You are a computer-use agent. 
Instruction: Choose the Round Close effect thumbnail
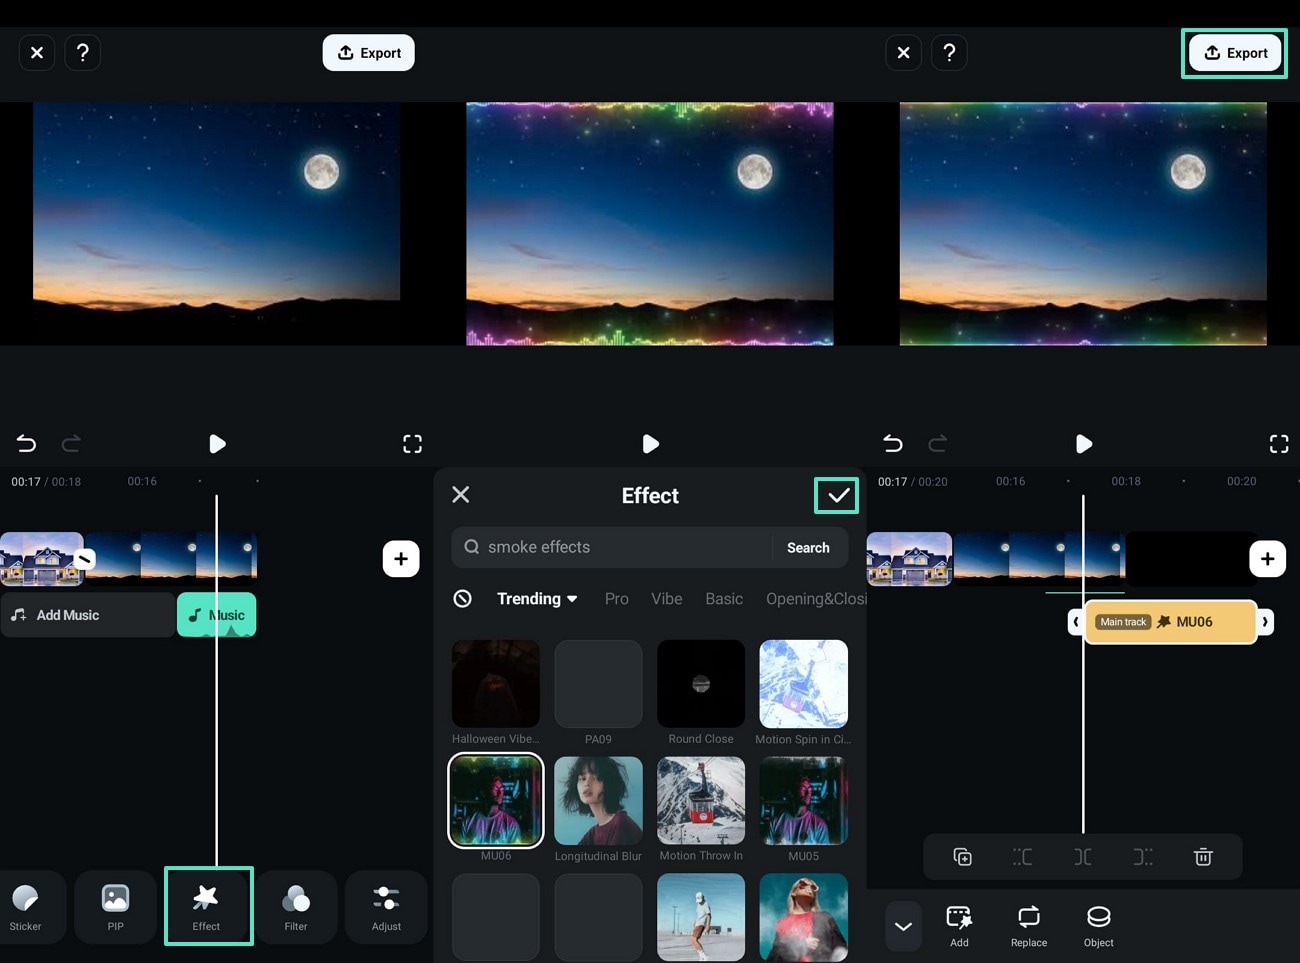[701, 684]
